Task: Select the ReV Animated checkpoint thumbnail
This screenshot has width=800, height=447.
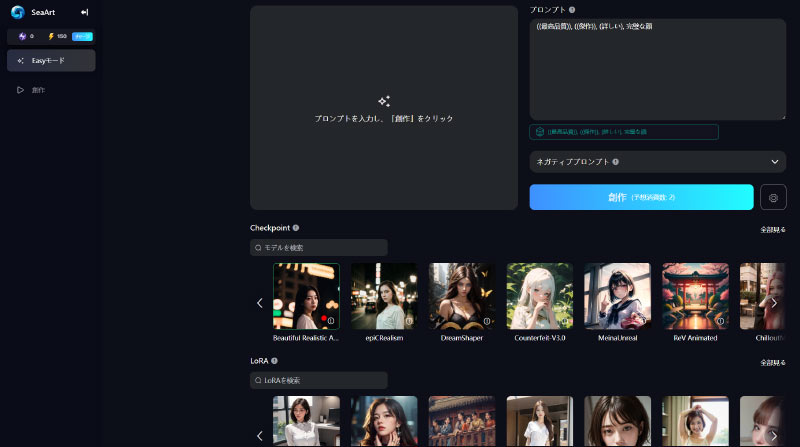Action: pos(695,296)
